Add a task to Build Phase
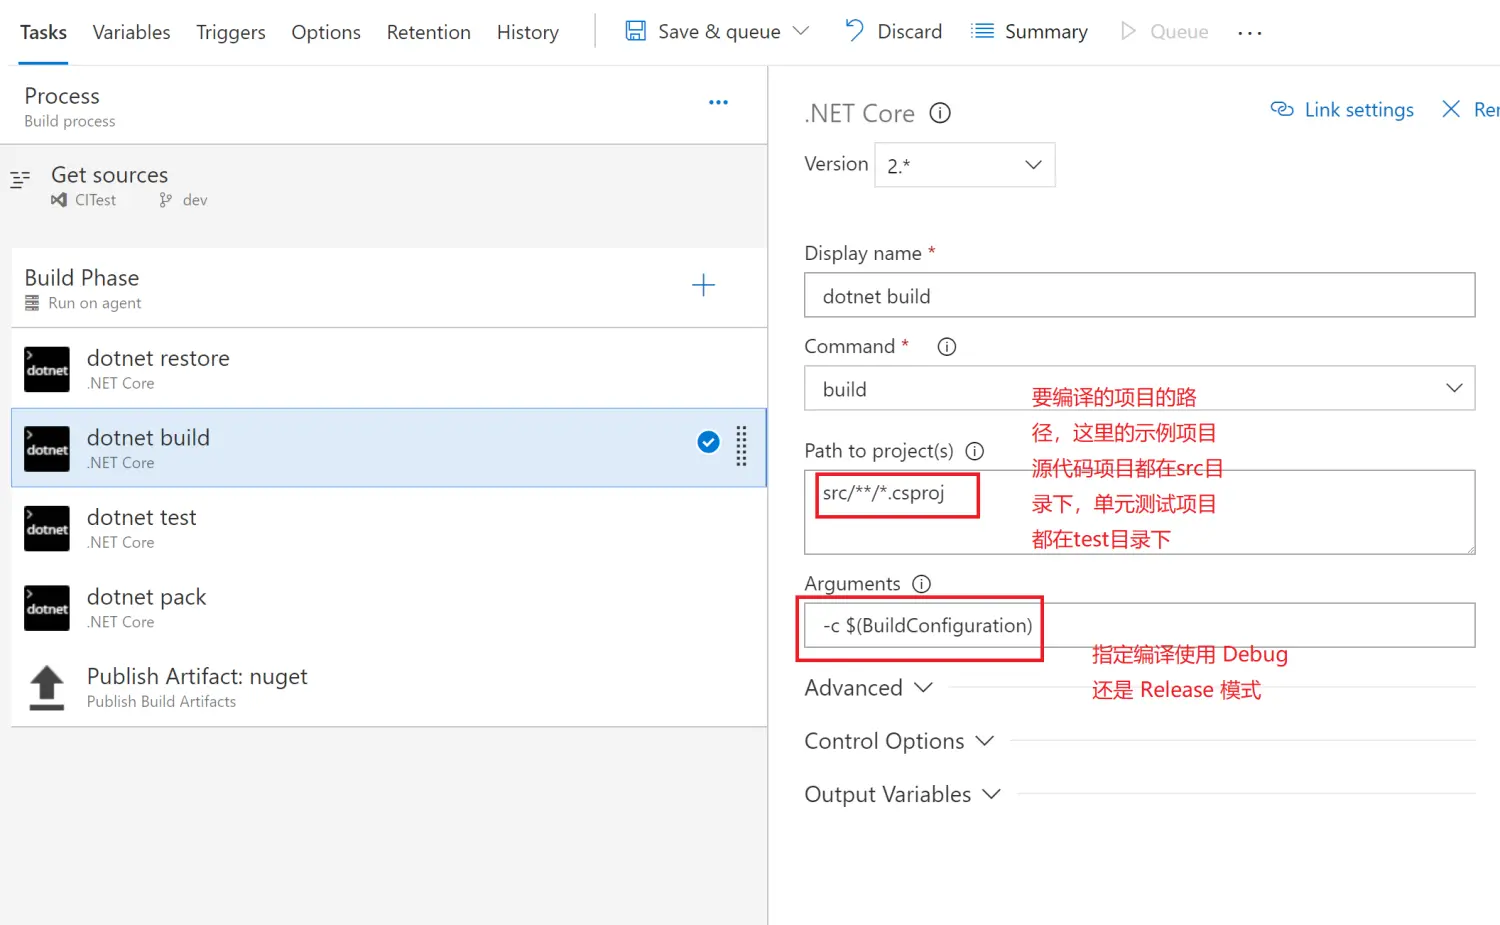Screen dimensions: 1500x925 pyautogui.click(x=703, y=285)
